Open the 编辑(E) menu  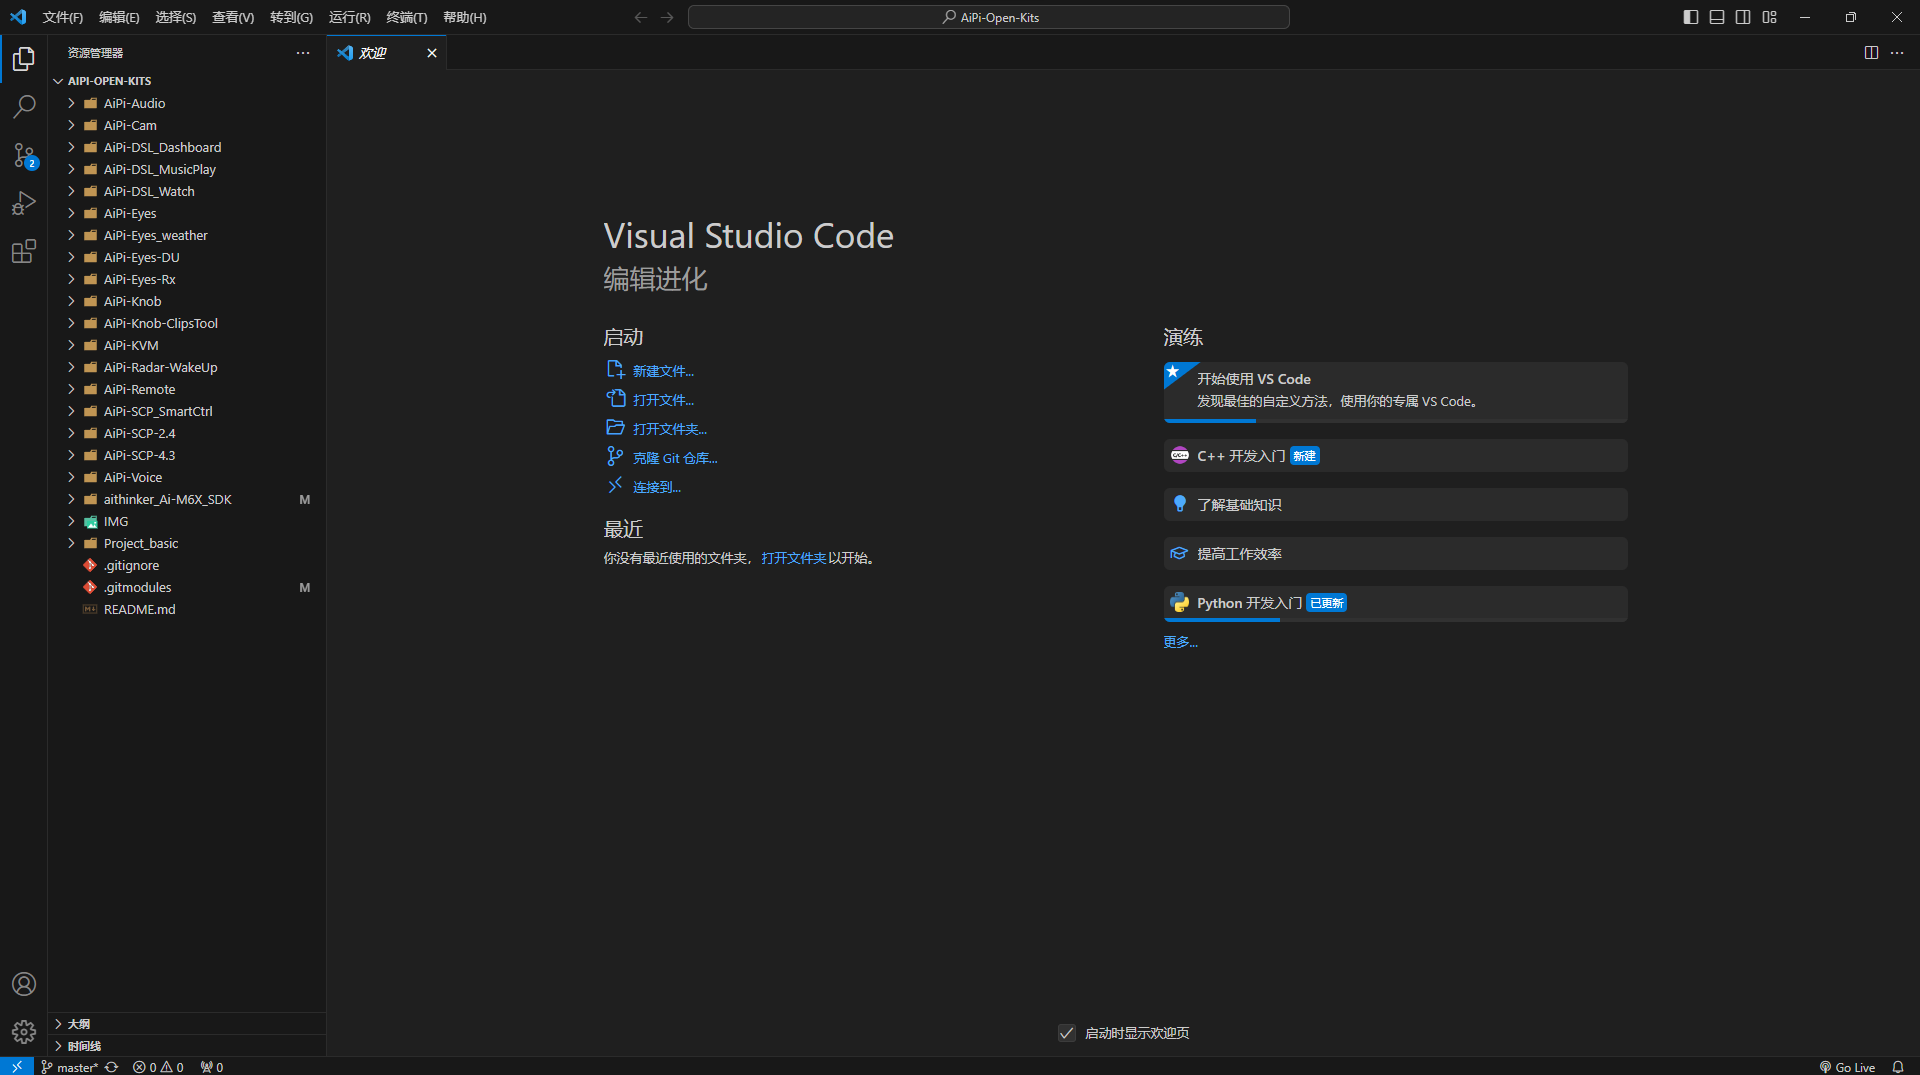point(119,17)
